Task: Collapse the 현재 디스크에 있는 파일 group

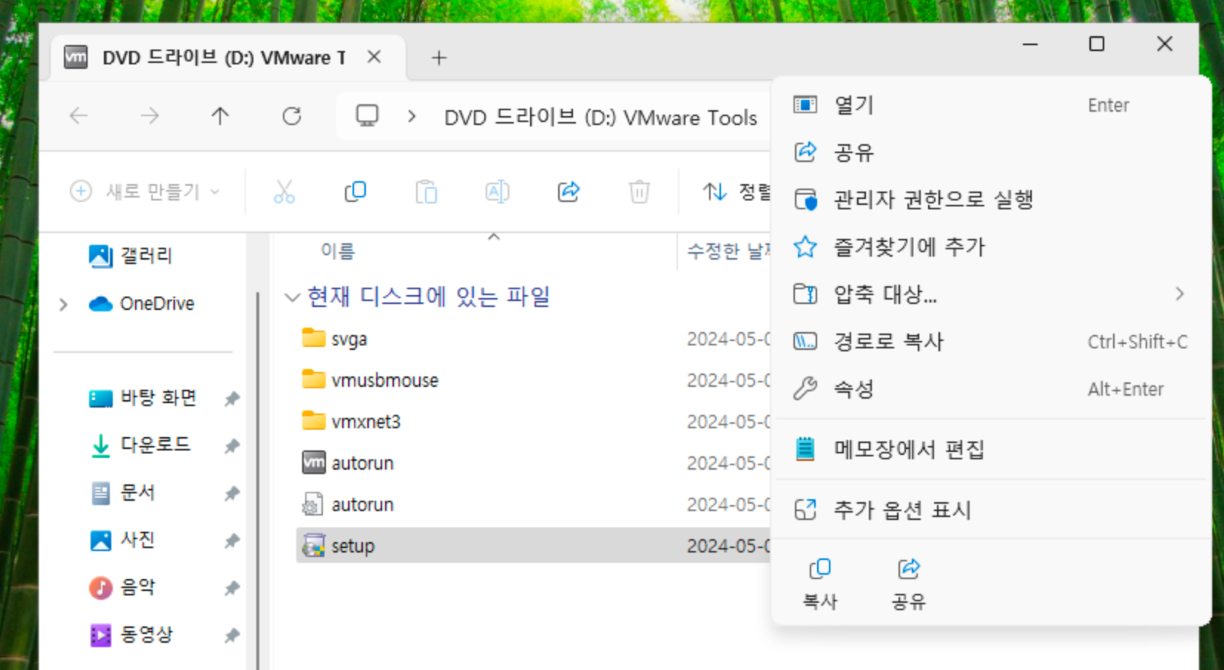Action: click(292, 297)
